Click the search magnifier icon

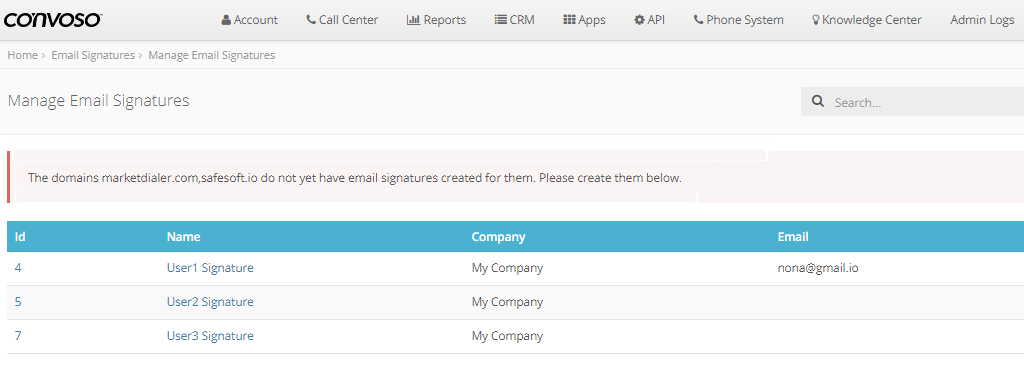click(x=817, y=102)
